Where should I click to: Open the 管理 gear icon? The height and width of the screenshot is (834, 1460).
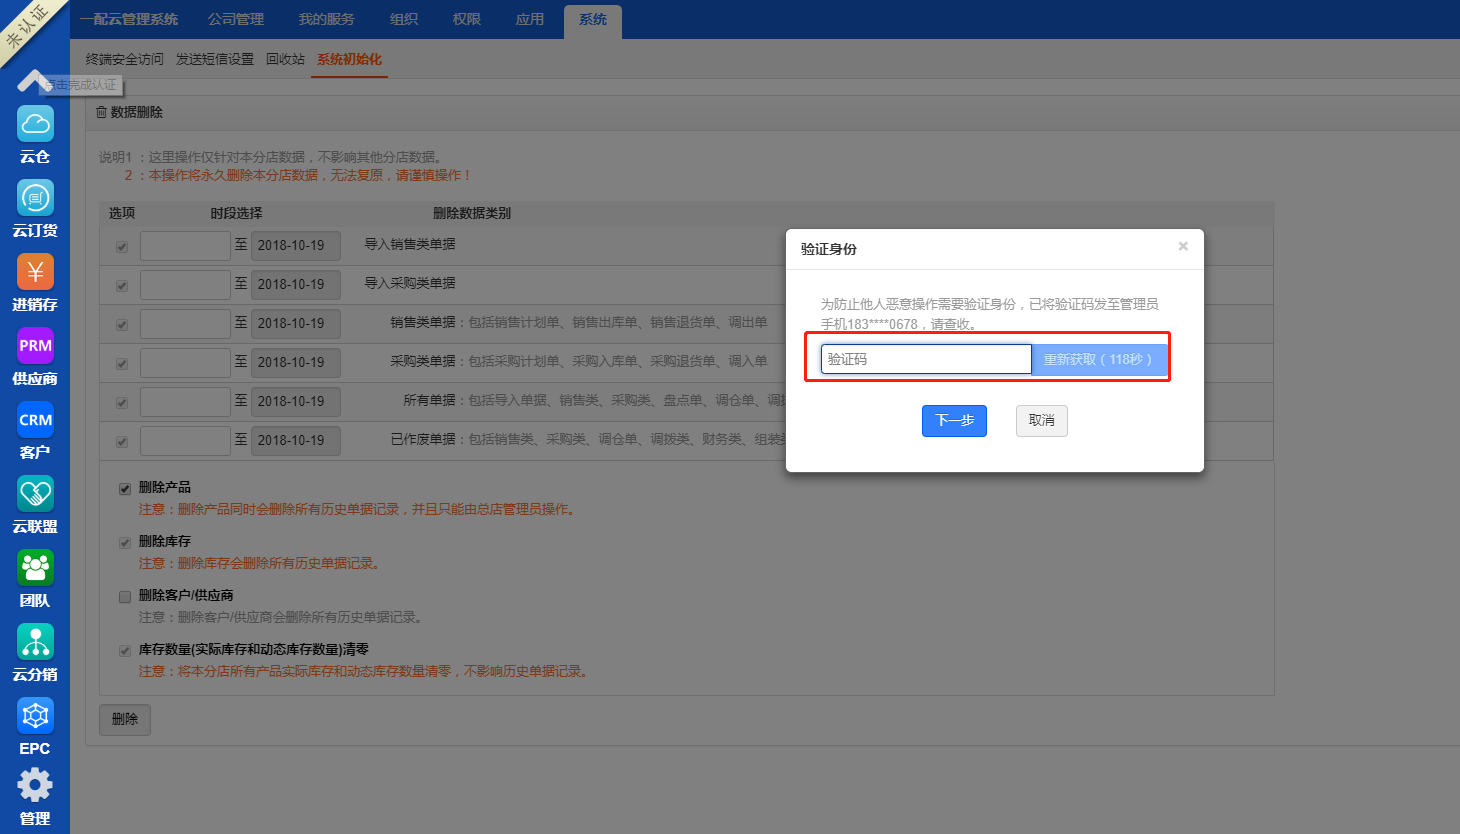pos(35,785)
